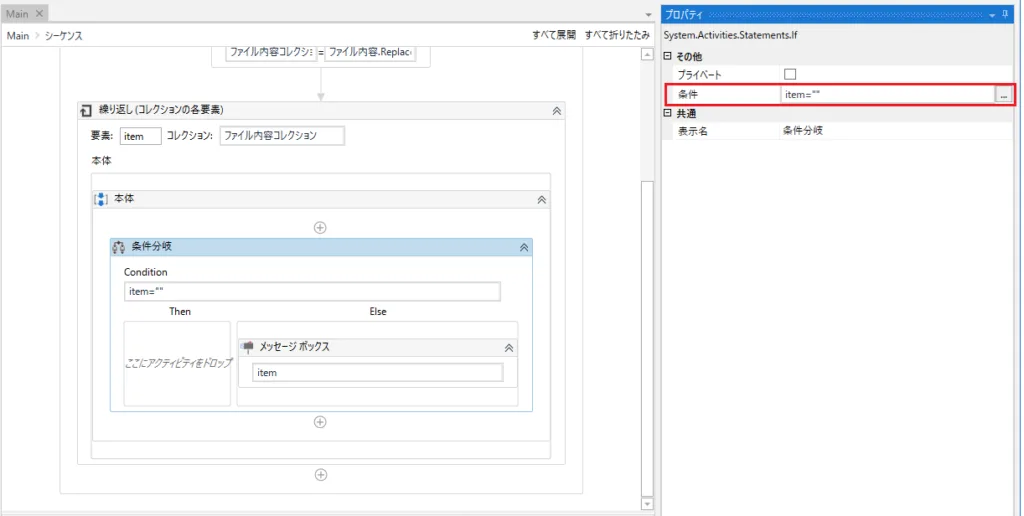Collapse the 本体 sequence
The image size is (1024, 516).
coord(541,200)
